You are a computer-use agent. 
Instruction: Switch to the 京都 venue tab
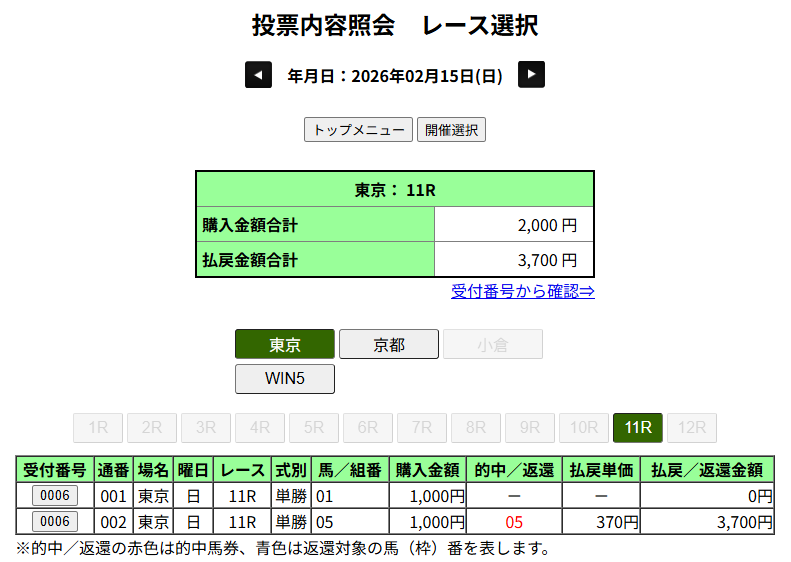pyautogui.click(x=389, y=344)
